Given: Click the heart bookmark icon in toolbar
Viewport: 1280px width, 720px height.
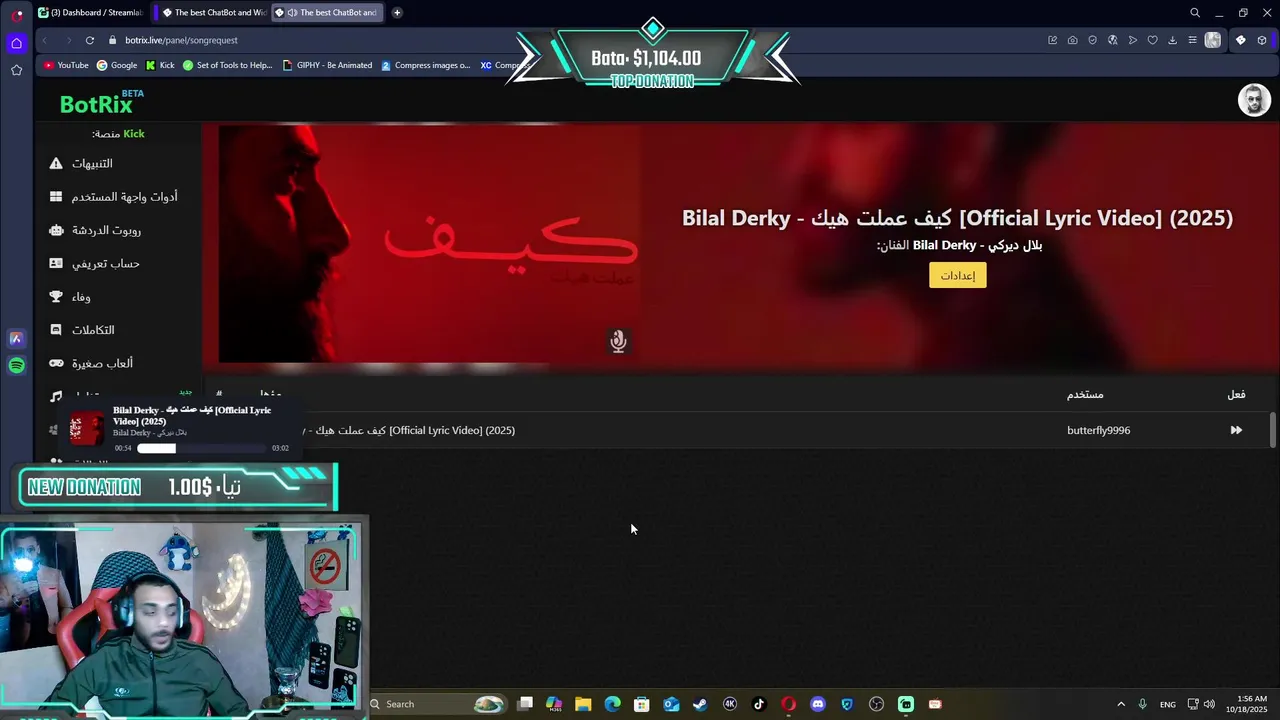Looking at the screenshot, I should 1152,40.
